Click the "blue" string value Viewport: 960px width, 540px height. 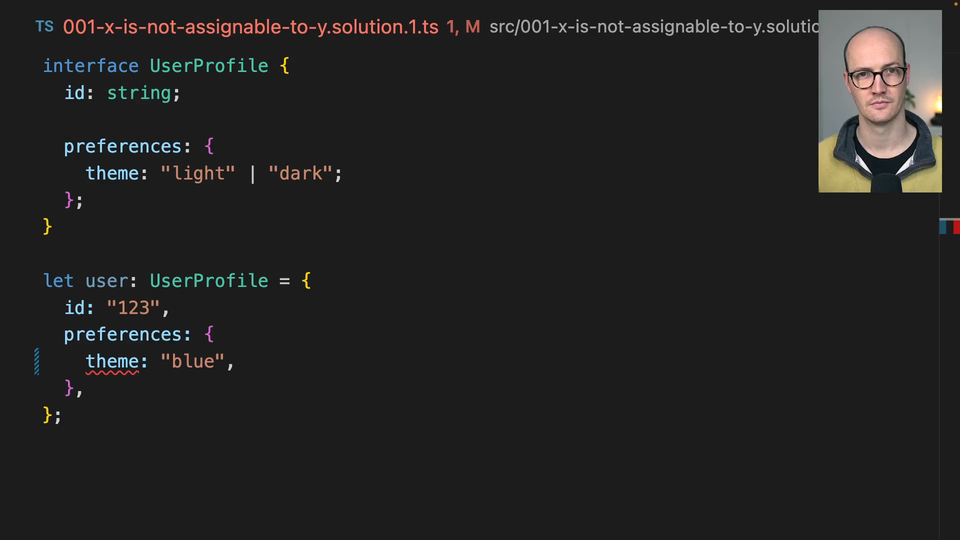[193, 361]
